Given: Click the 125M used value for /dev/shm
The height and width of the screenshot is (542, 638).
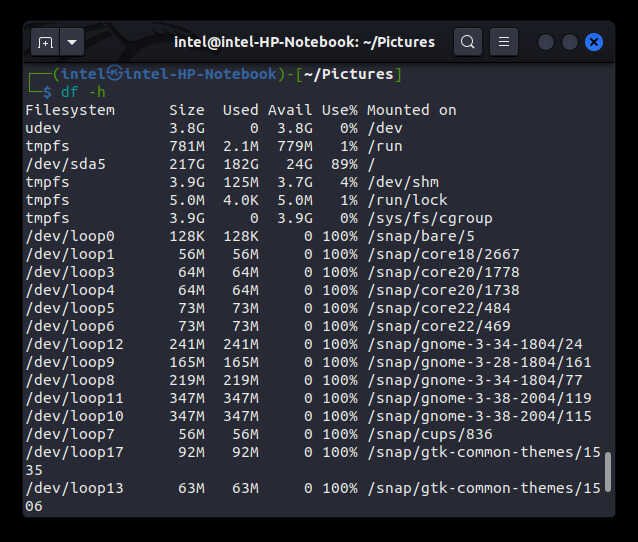Looking at the screenshot, I should pos(240,182).
